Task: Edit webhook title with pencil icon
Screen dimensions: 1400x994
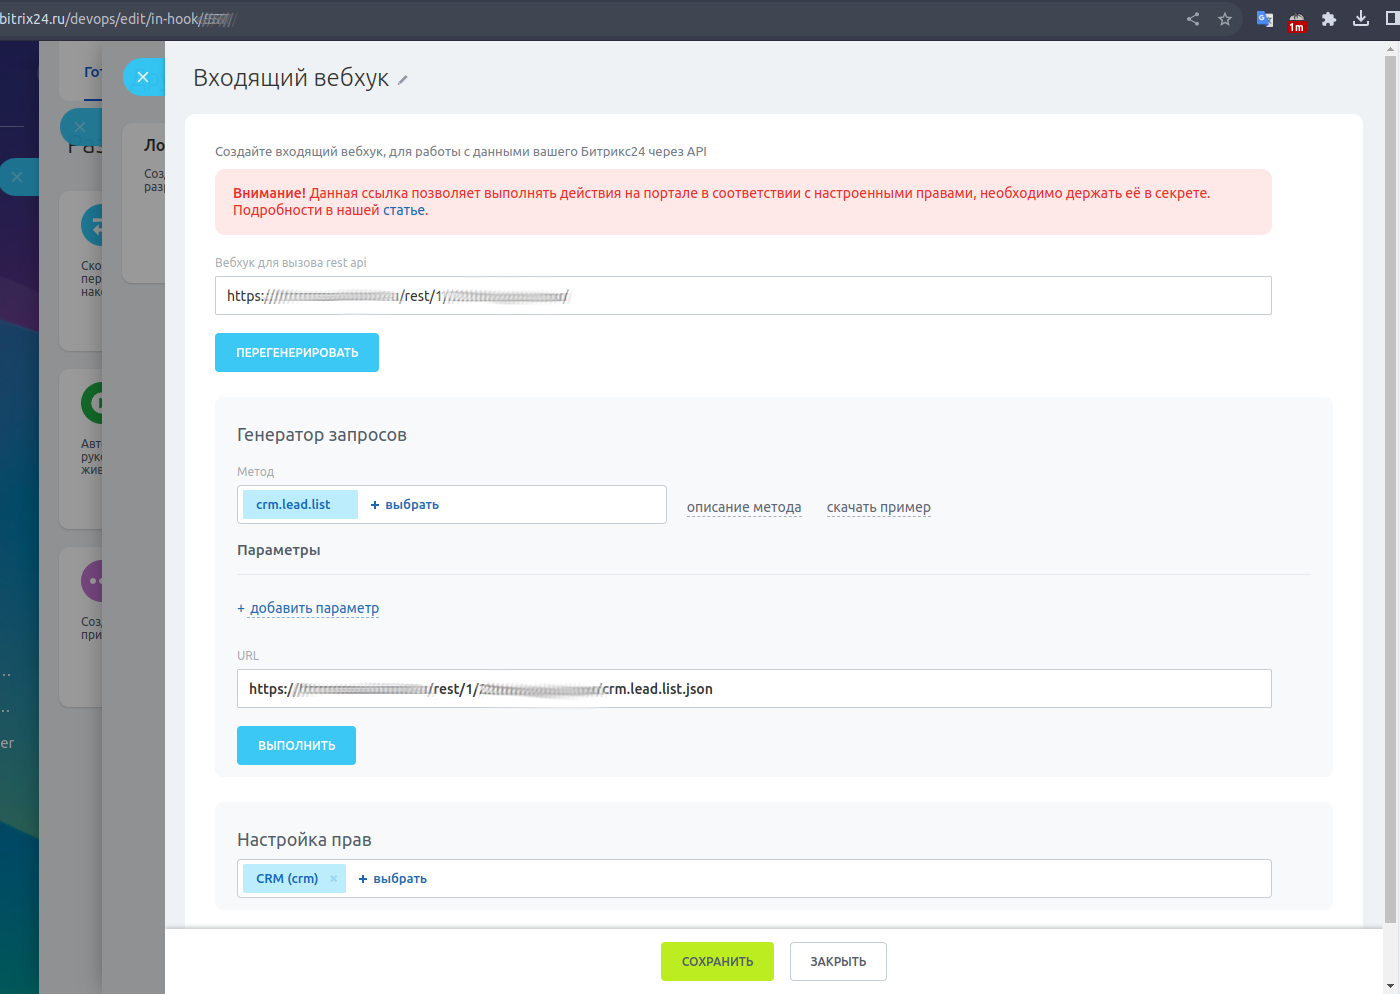Action: [x=403, y=80]
